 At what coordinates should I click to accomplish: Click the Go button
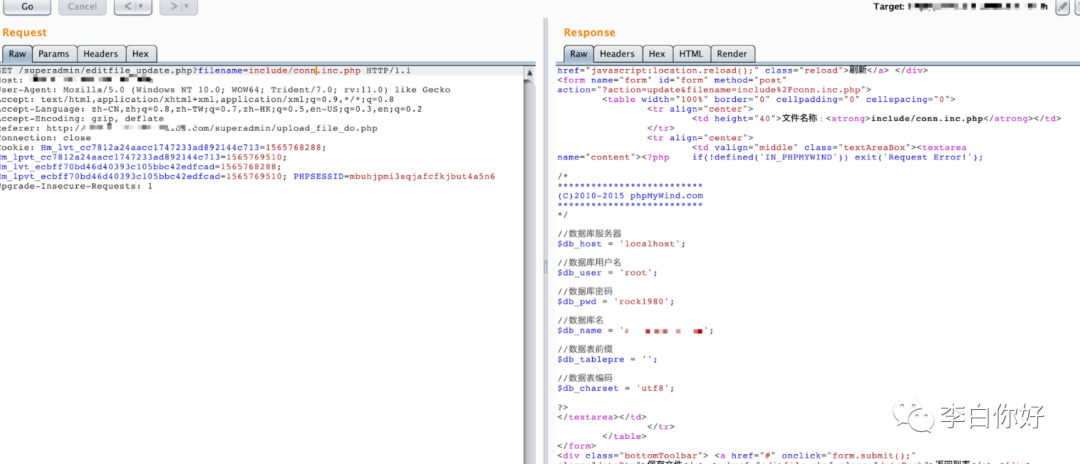point(27,7)
